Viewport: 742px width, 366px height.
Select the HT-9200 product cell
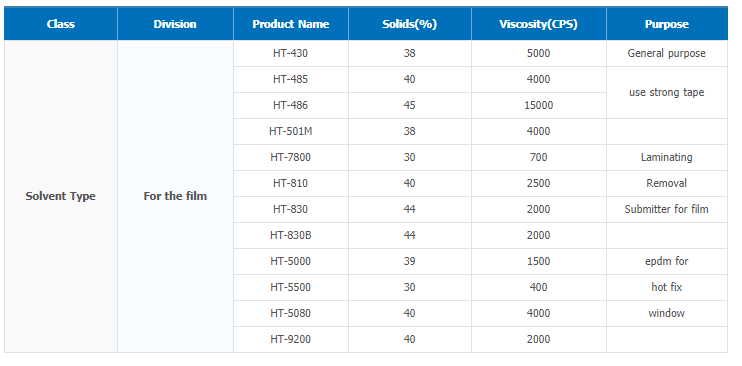click(x=291, y=339)
